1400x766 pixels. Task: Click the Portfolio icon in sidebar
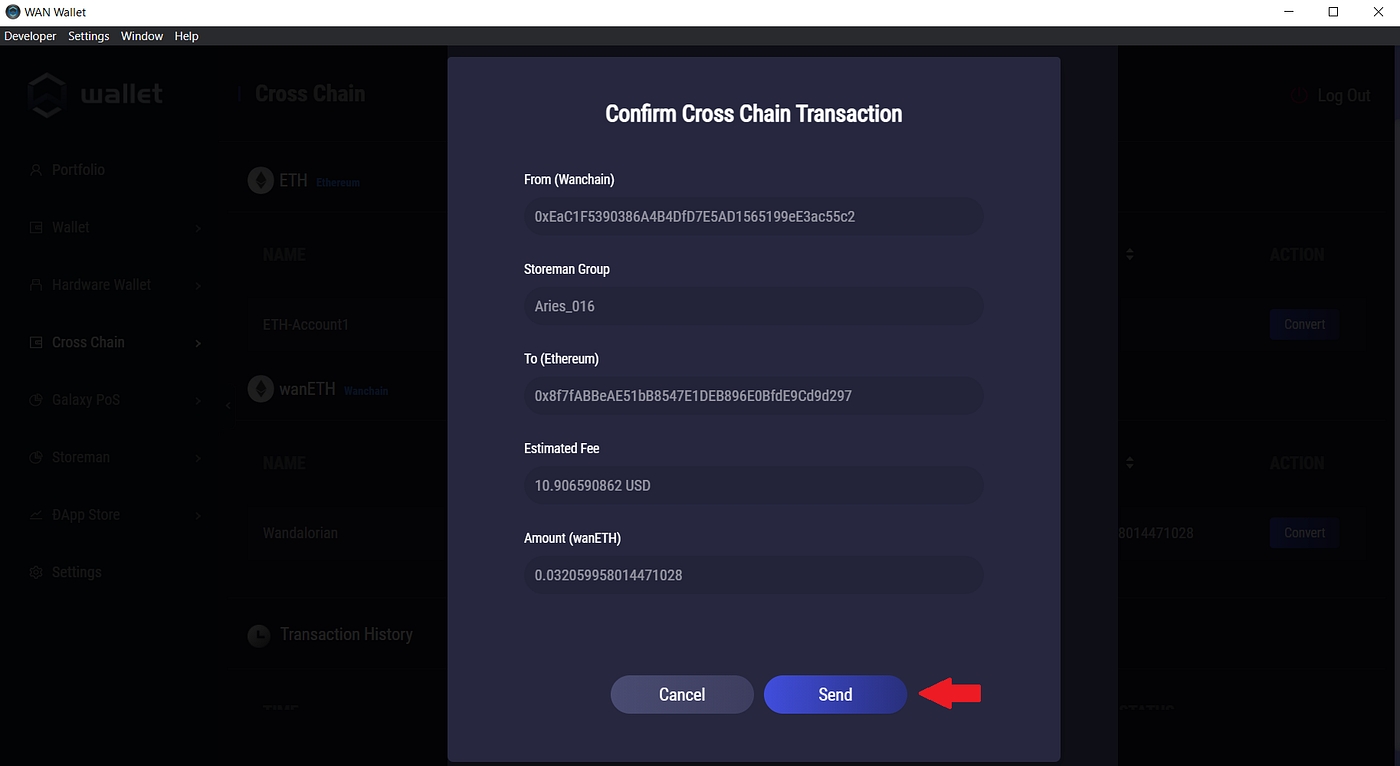36,170
